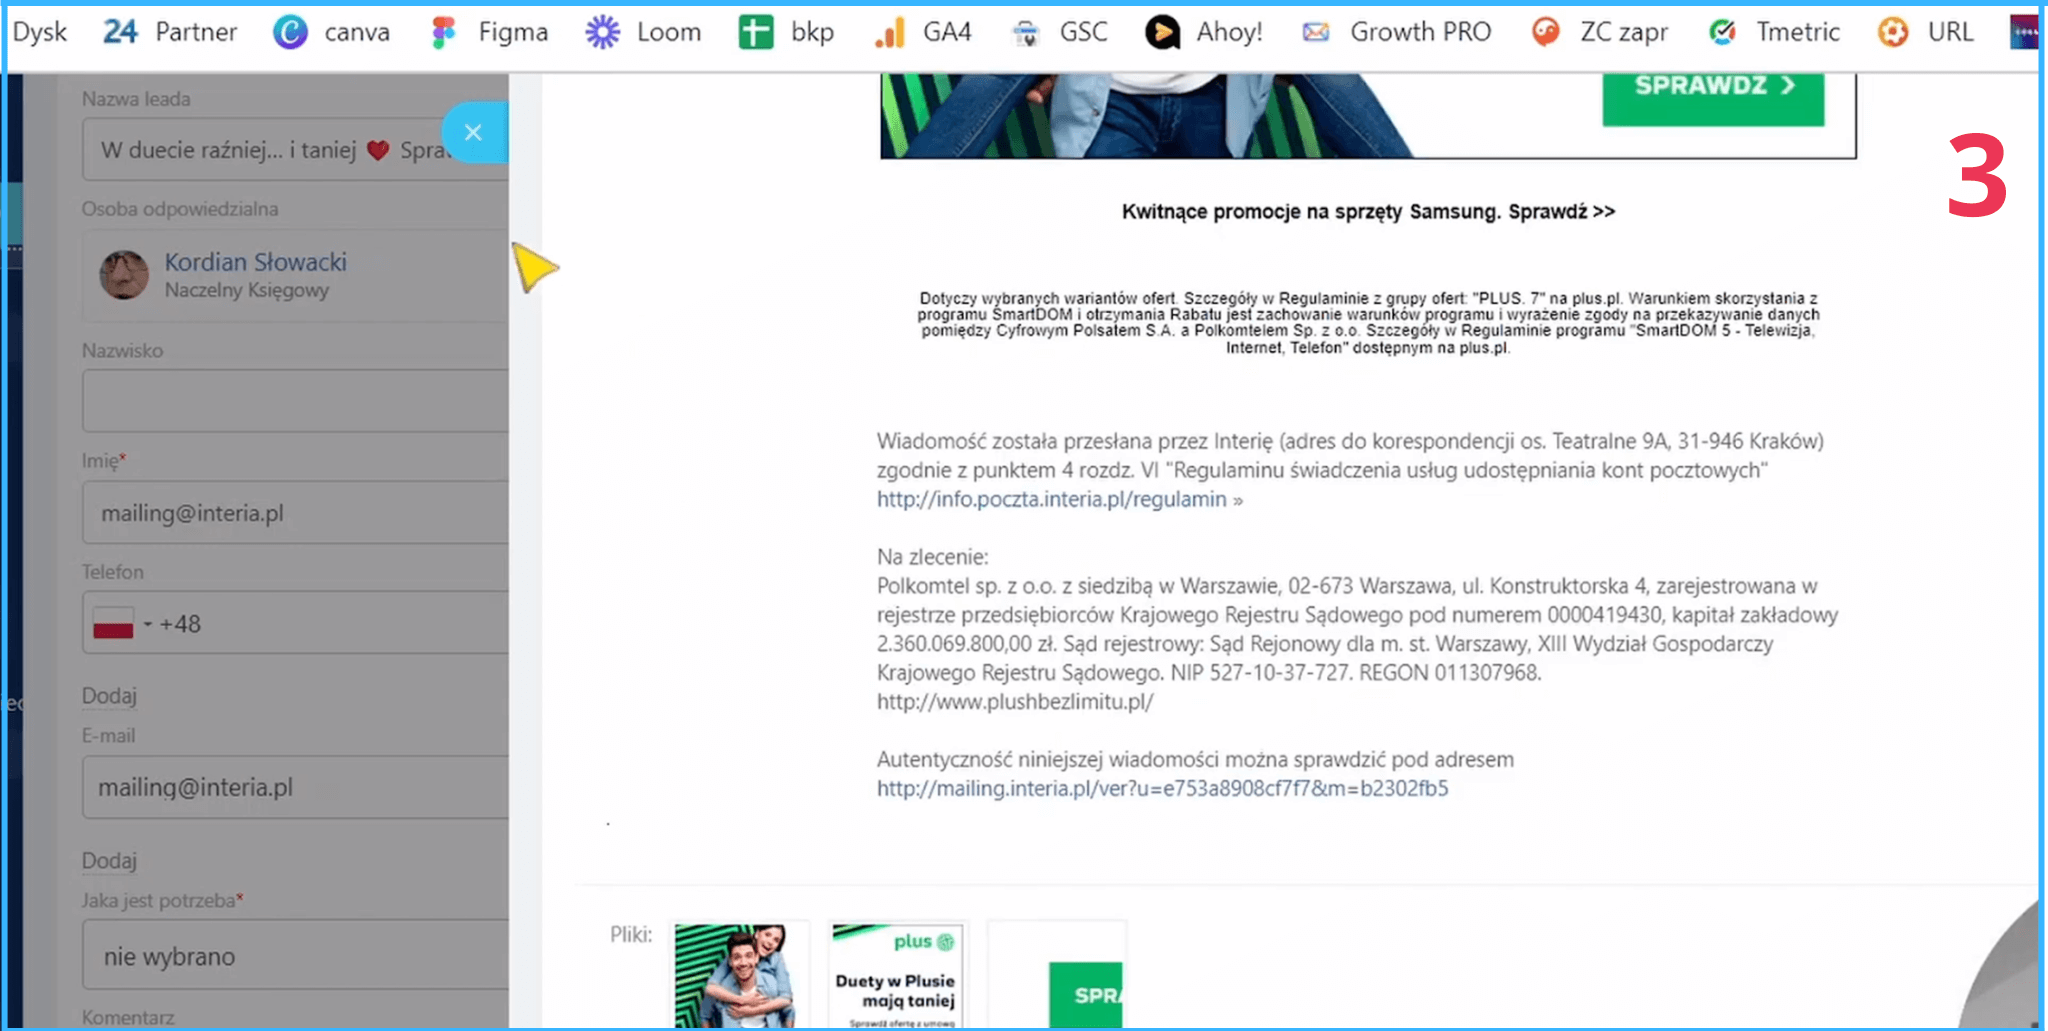2048x1031 pixels.
Task: Click the E-mail input field
Action: [295, 787]
